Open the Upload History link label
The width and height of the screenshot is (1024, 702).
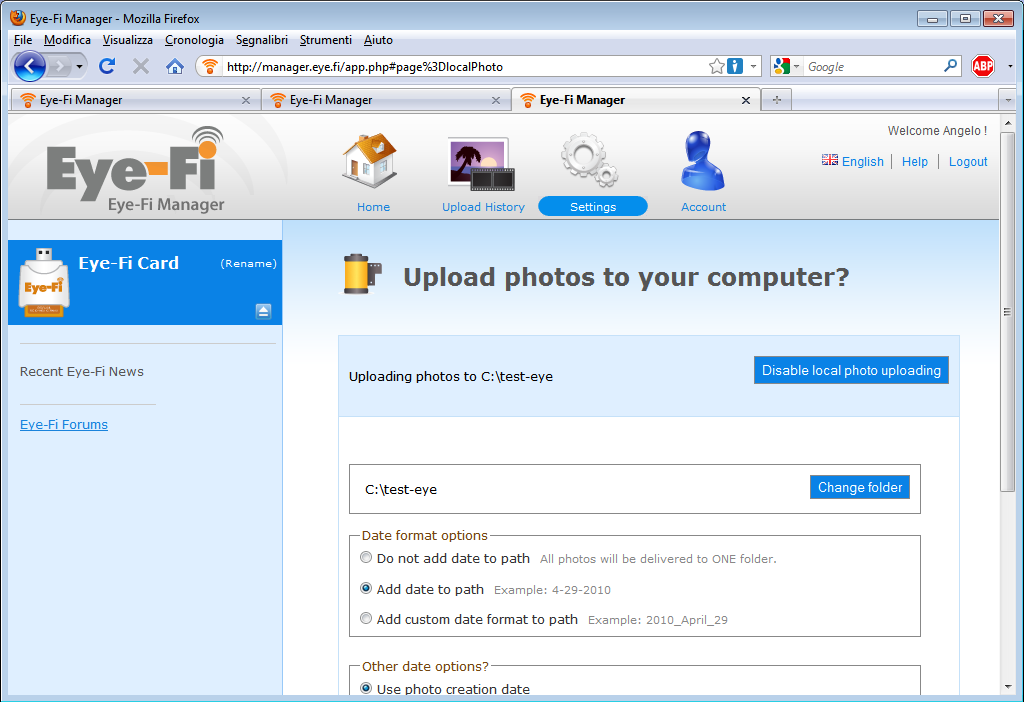[x=483, y=207]
